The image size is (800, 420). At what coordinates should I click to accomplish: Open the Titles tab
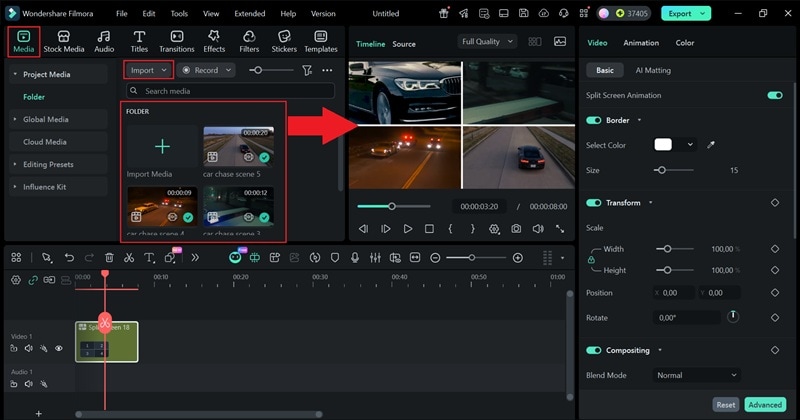(139, 41)
